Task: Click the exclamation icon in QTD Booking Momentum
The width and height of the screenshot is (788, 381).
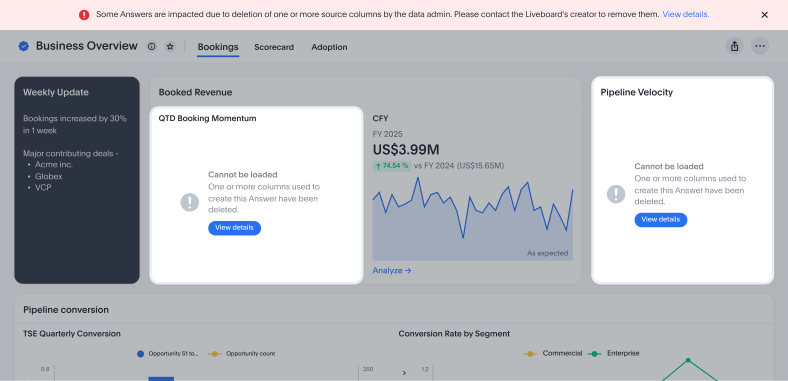Action: coord(189,202)
